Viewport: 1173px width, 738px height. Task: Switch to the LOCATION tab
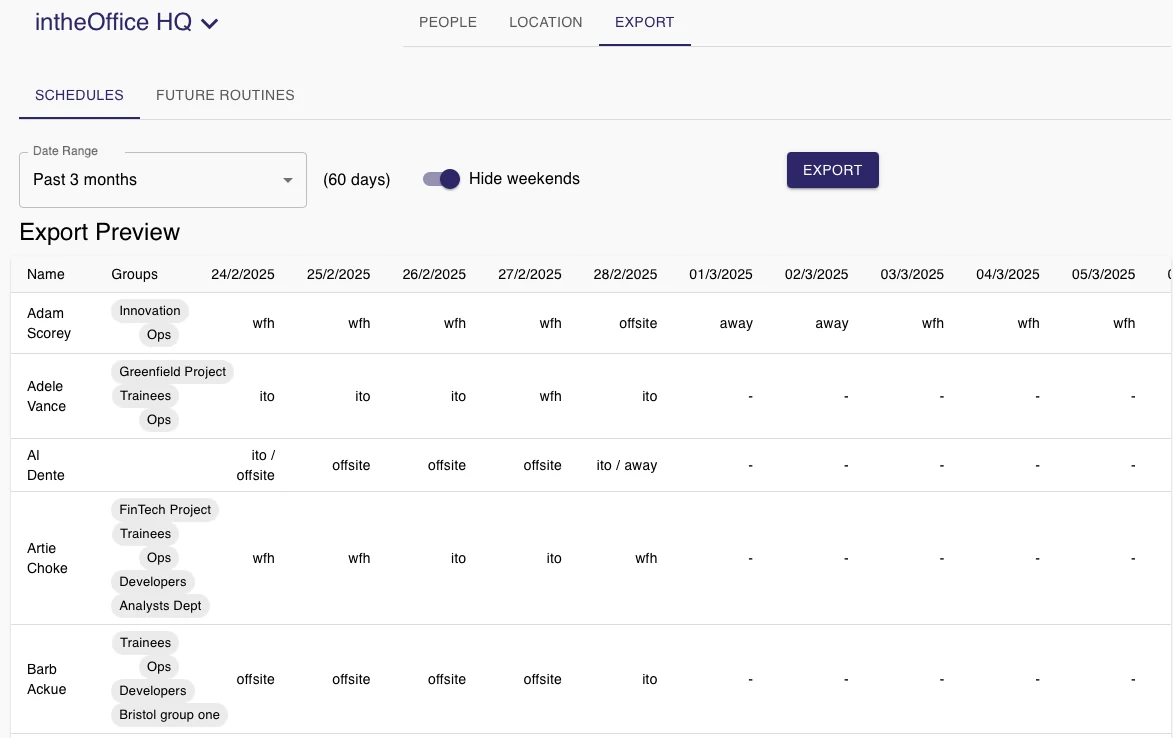click(545, 22)
